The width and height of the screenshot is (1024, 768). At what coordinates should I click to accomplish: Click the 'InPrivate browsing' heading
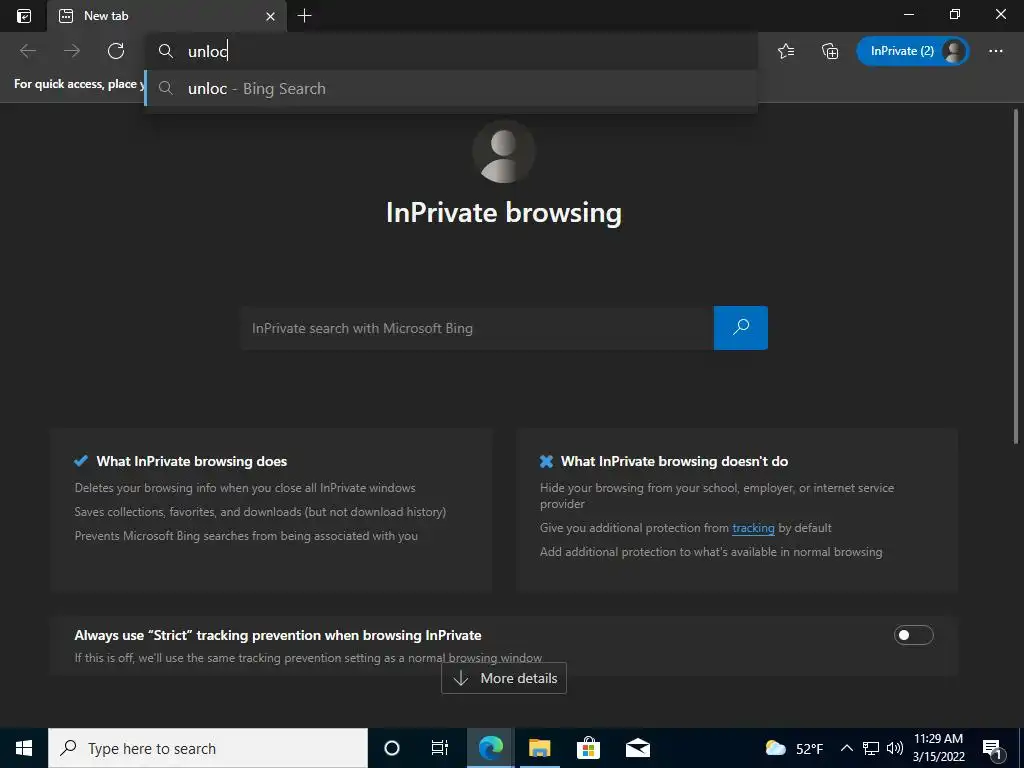tap(504, 213)
